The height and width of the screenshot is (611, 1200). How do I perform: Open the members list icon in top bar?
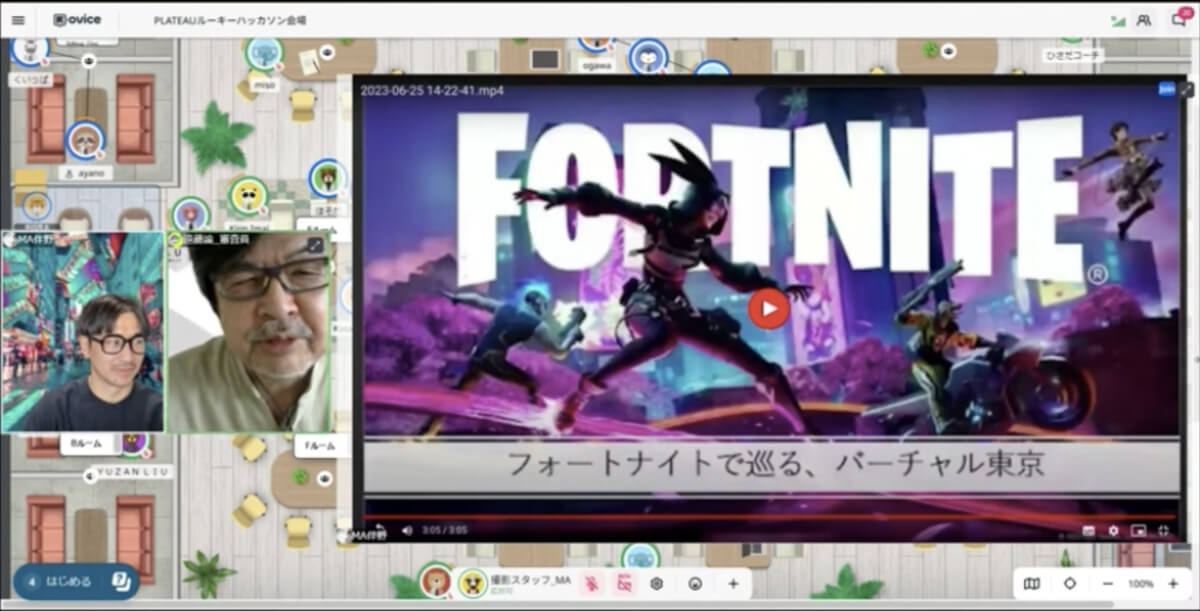1144,19
